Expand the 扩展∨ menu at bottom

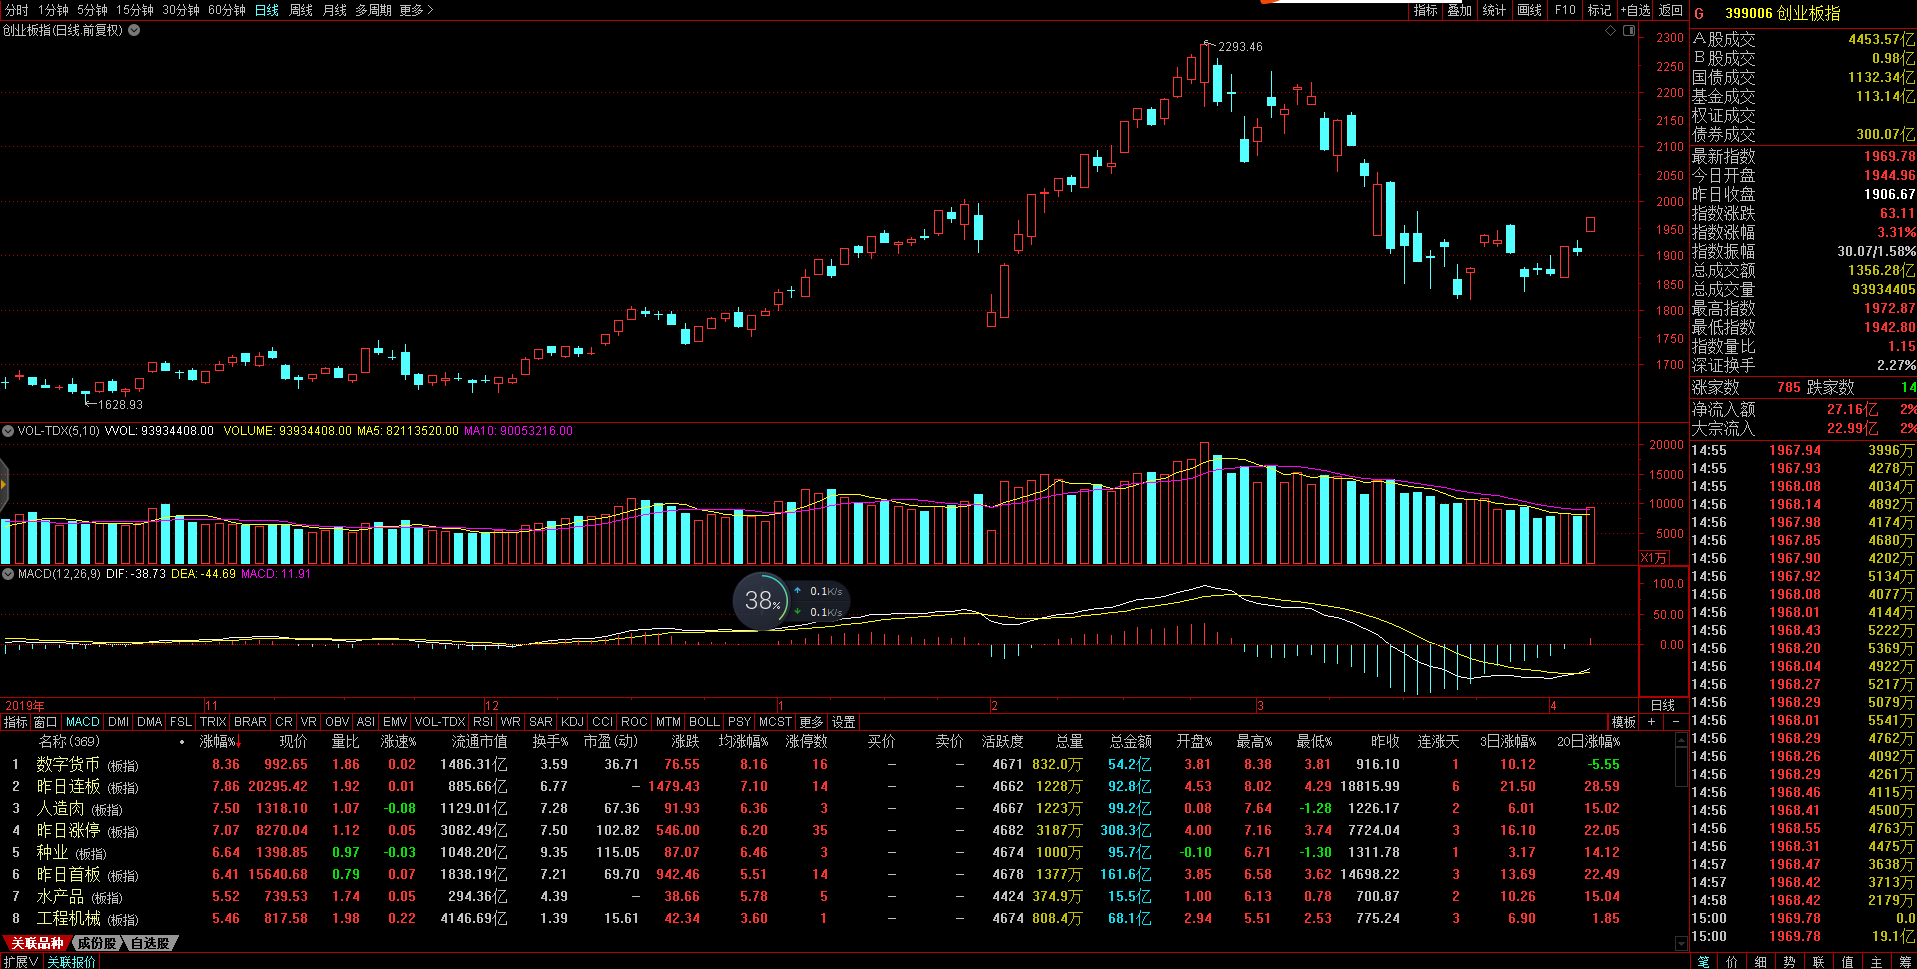pyautogui.click(x=21, y=961)
